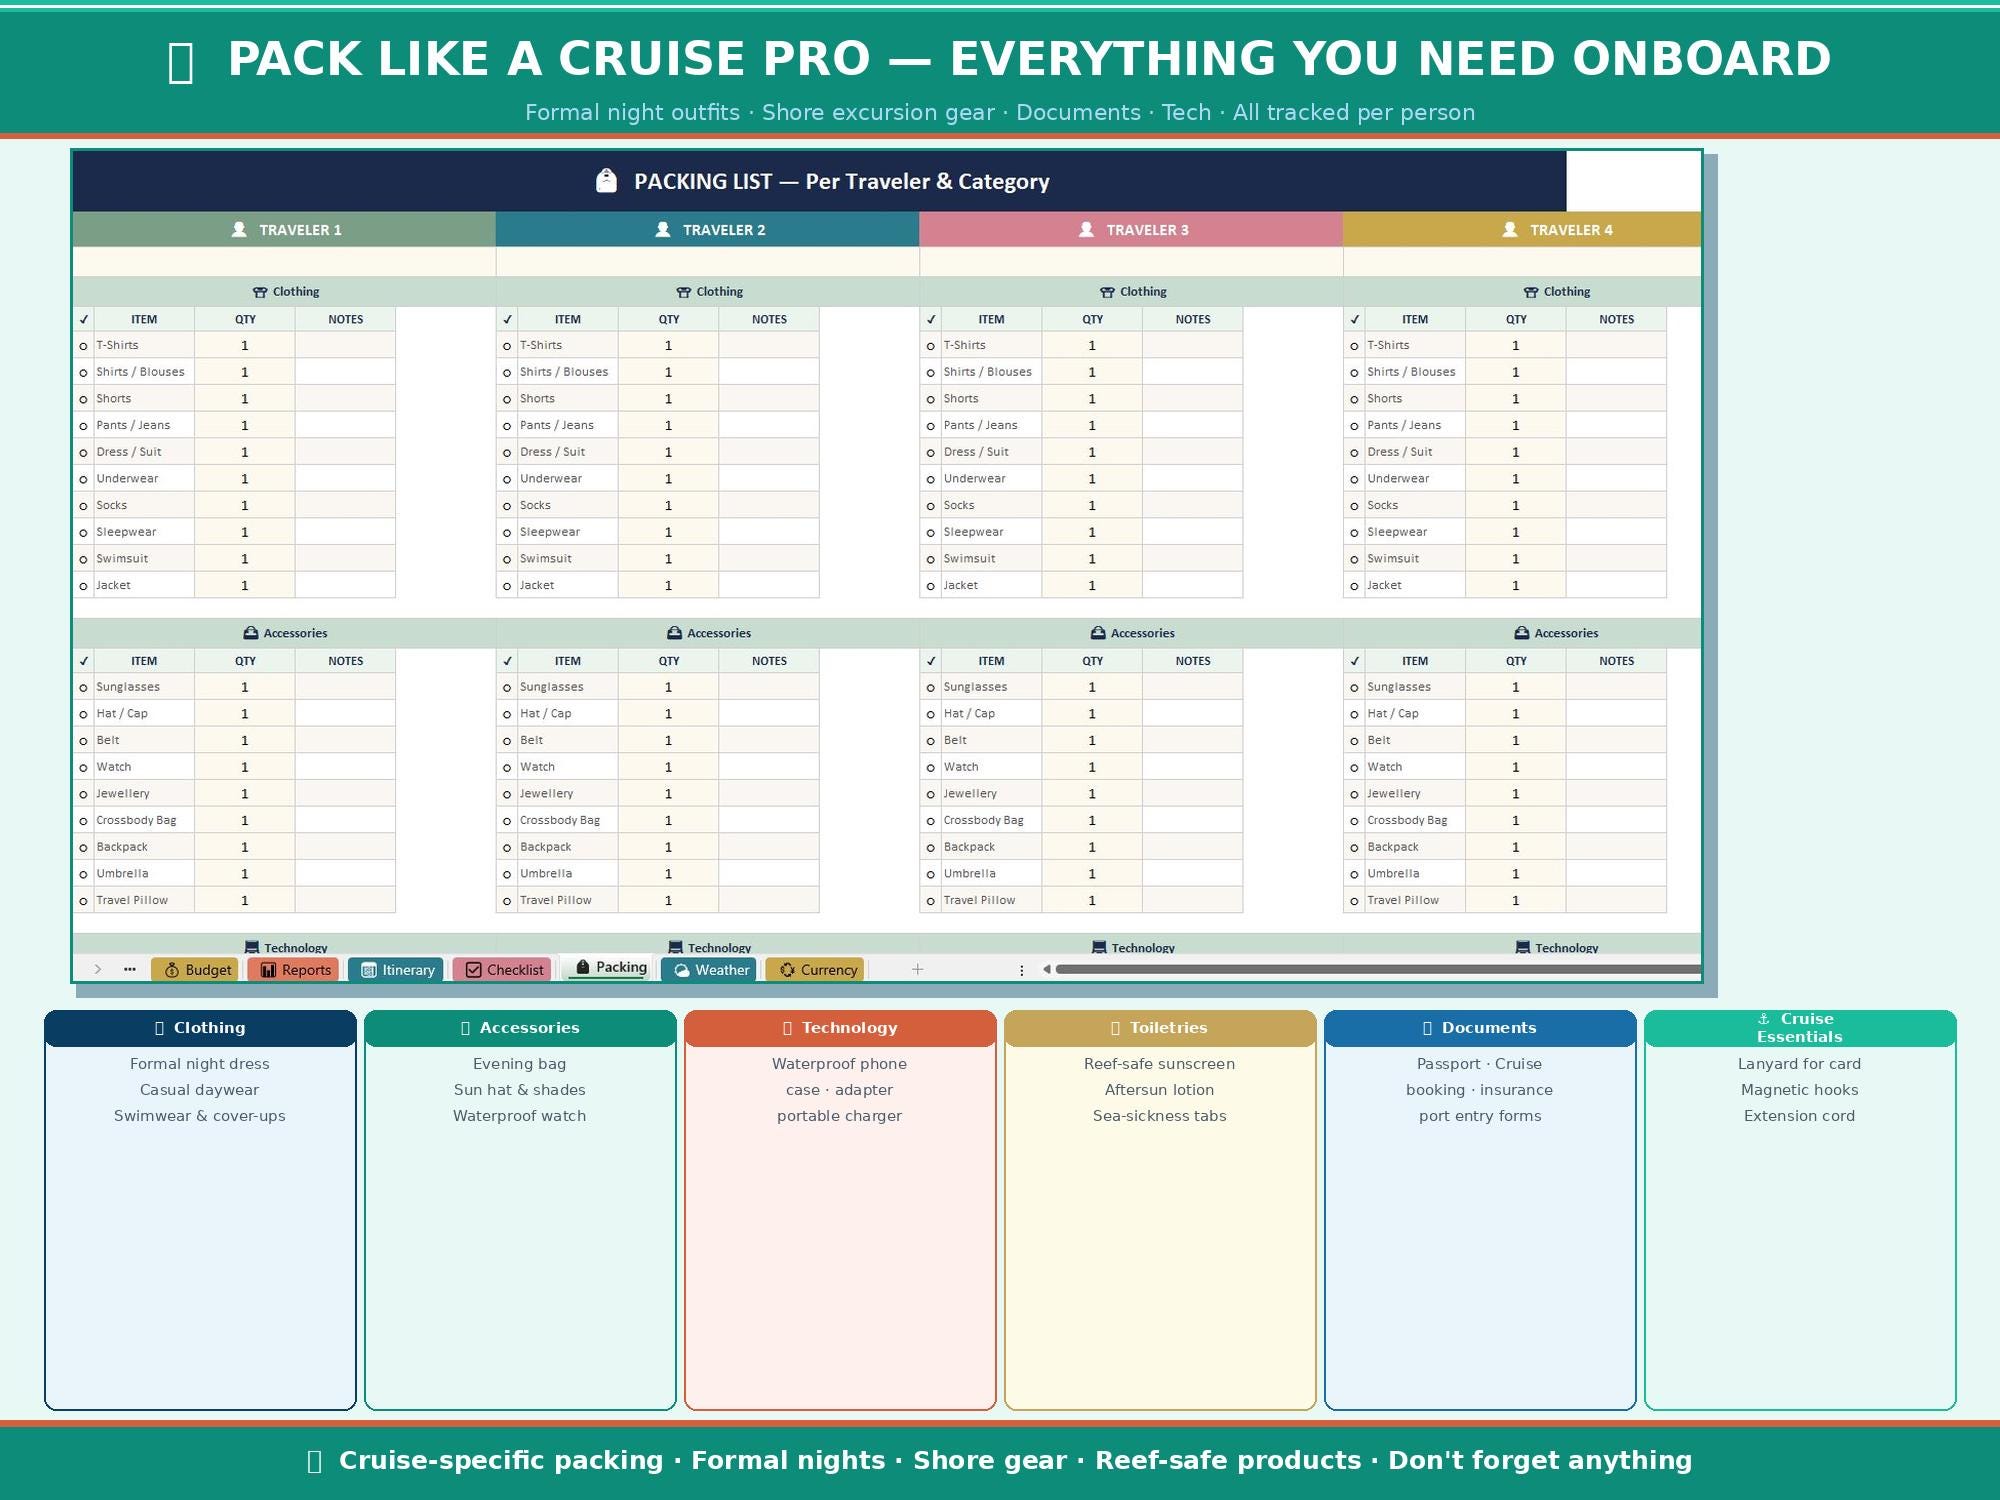Click Traveler 3 Technology laptop icon

(x=1099, y=947)
